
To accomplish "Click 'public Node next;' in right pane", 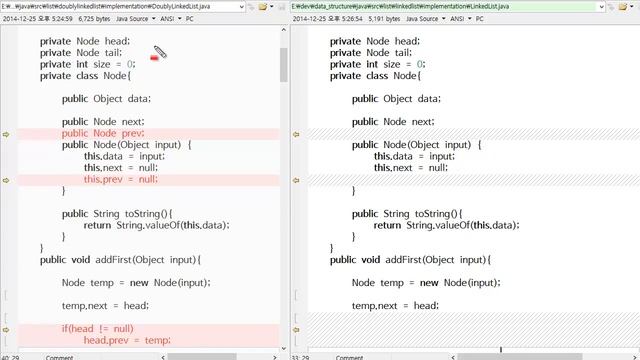I will tap(393, 122).
